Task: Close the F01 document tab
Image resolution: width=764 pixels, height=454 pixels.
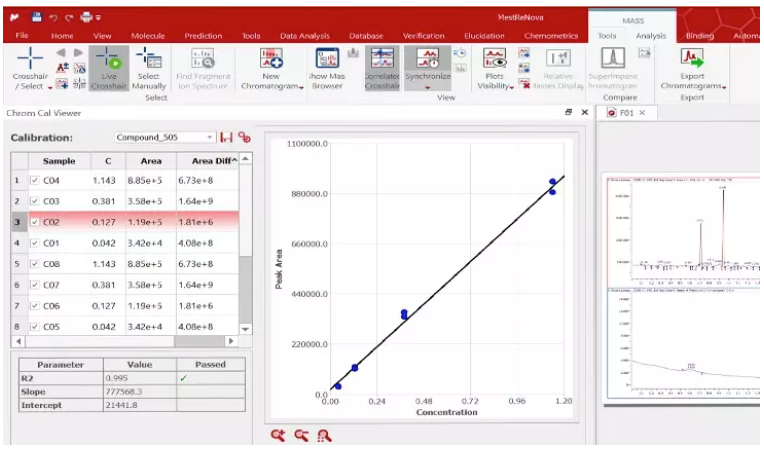Action: pyautogui.click(x=642, y=113)
